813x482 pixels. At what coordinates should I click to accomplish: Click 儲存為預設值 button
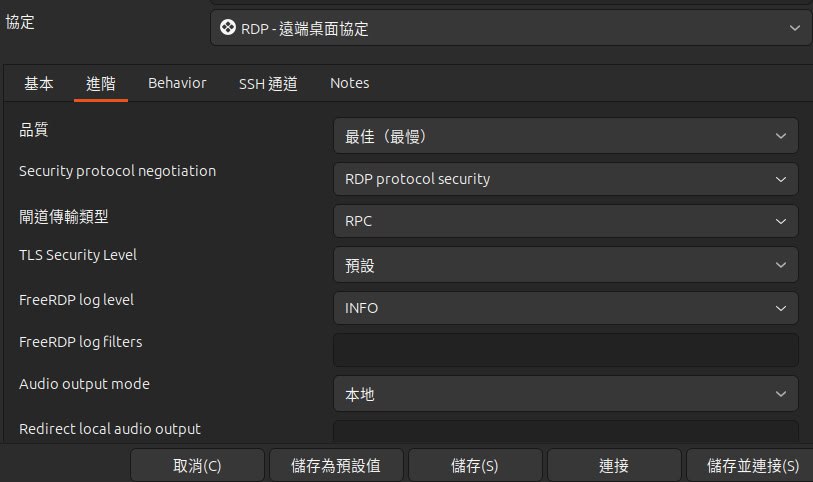pyautogui.click(x=336, y=466)
